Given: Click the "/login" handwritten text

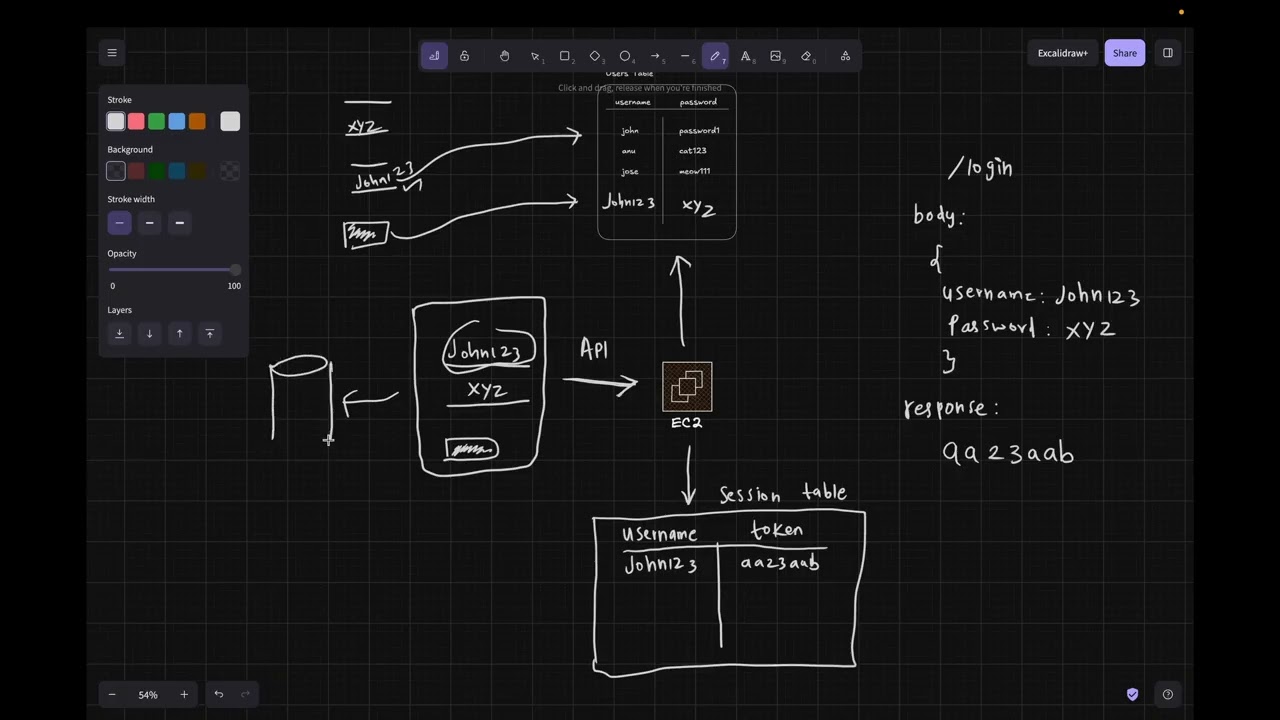Looking at the screenshot, I should click(981, 167).
